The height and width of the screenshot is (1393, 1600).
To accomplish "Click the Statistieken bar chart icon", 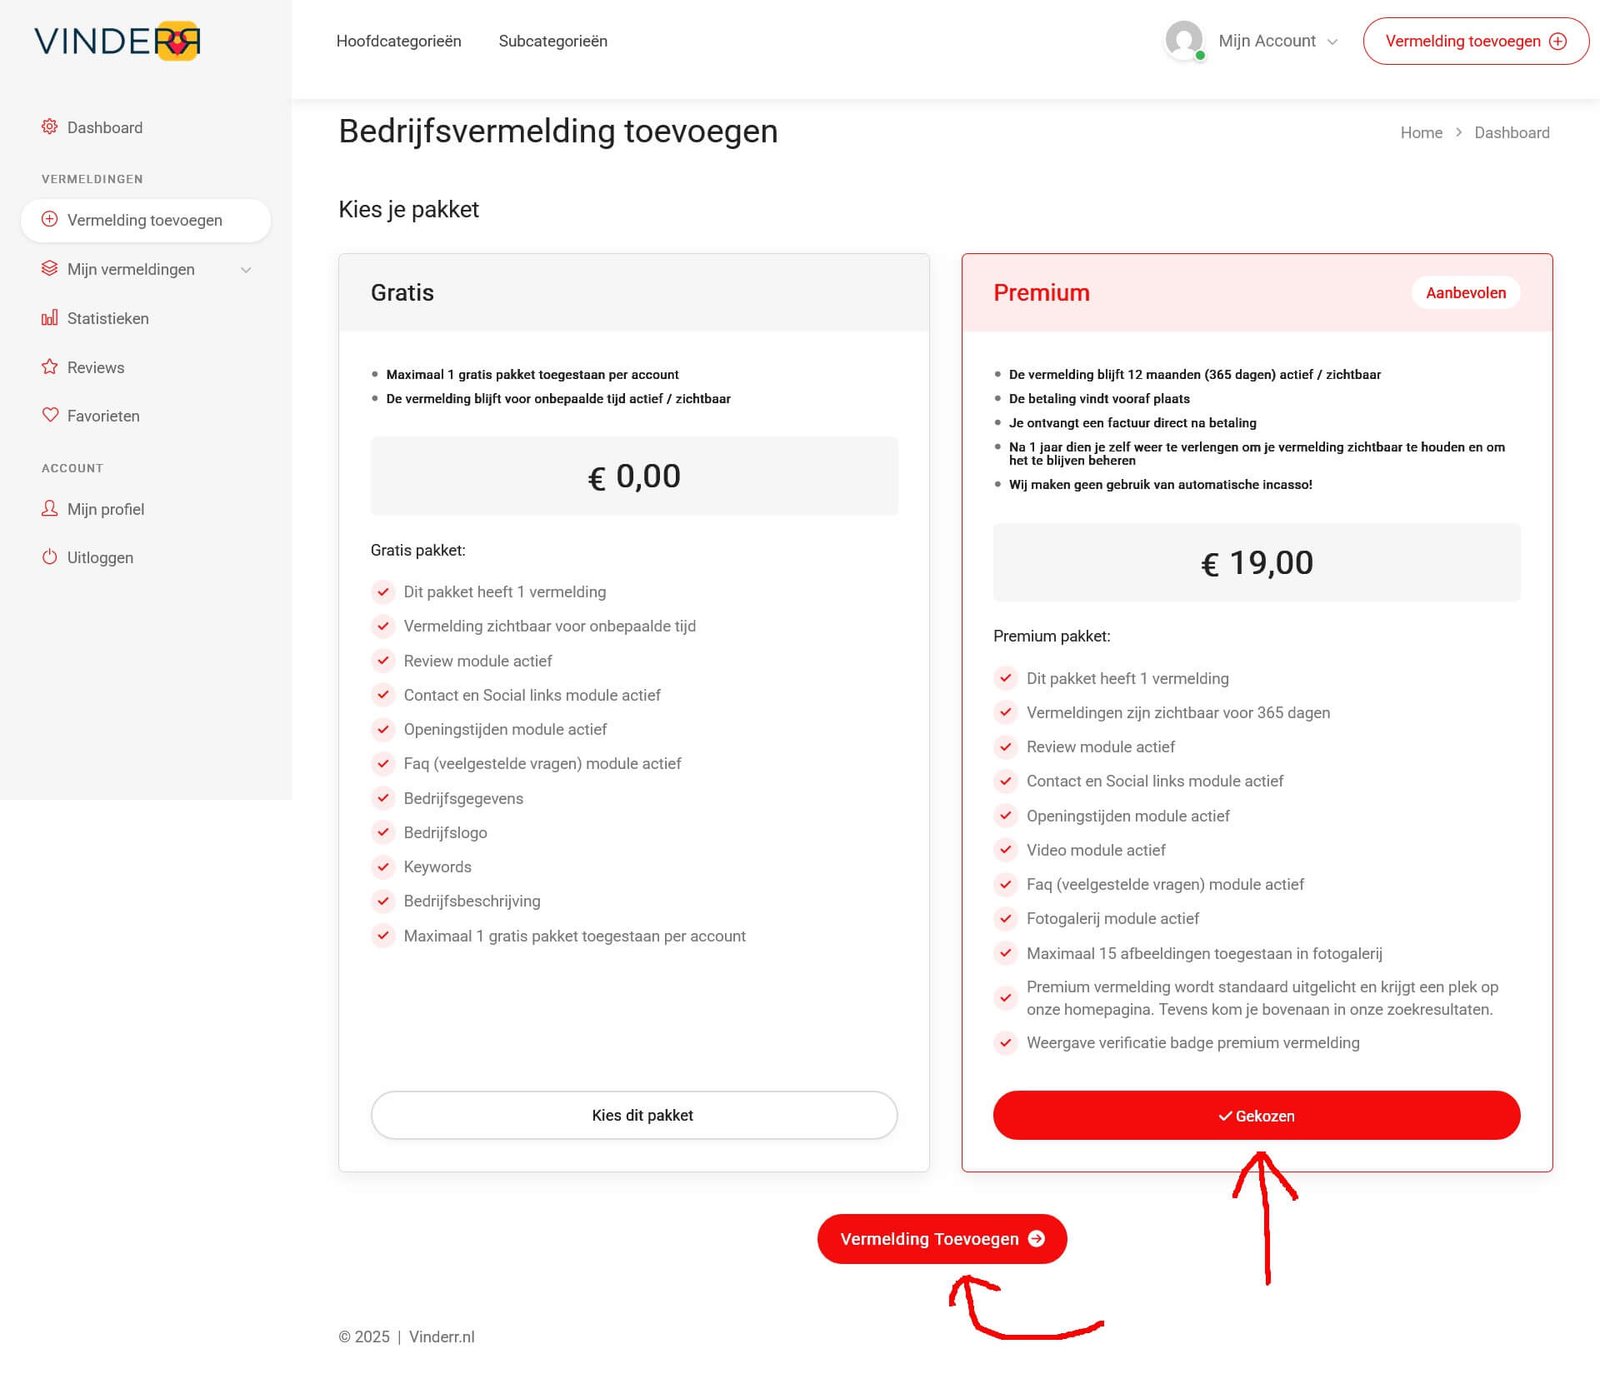I will [x=49, y=318].
